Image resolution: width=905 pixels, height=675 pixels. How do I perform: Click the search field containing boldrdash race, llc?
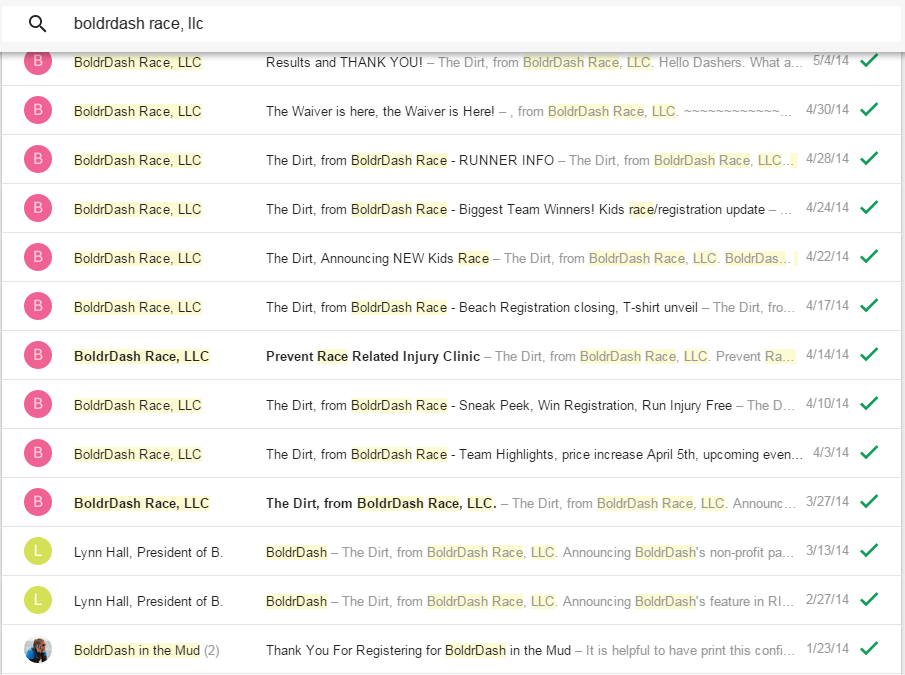450,24
